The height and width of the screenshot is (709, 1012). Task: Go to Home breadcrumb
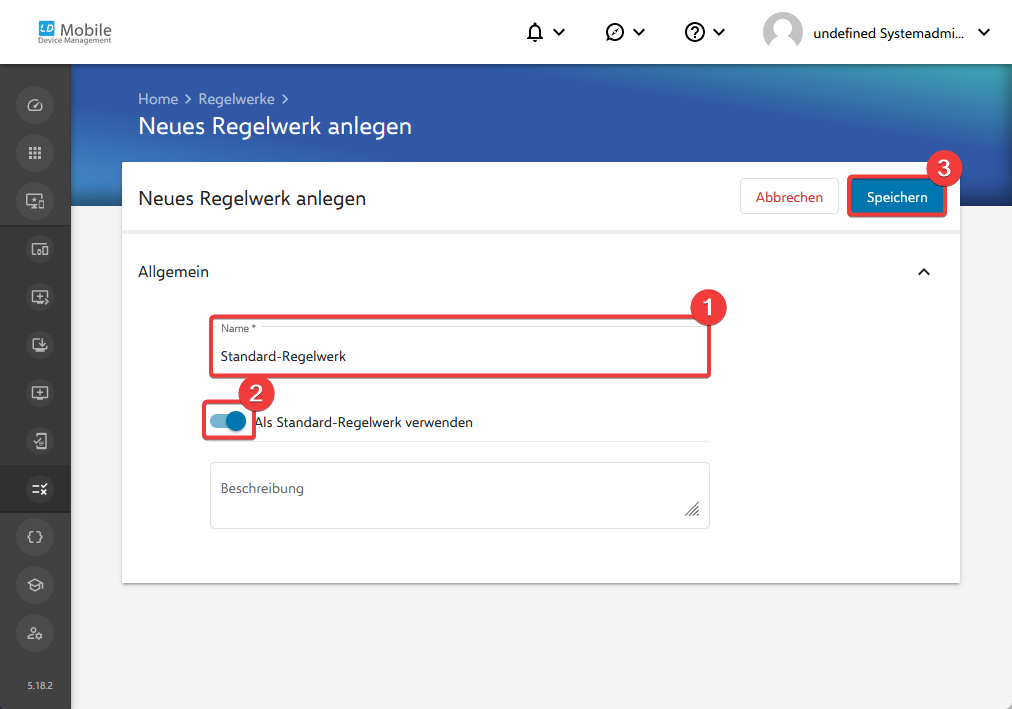tap(158, 99)
